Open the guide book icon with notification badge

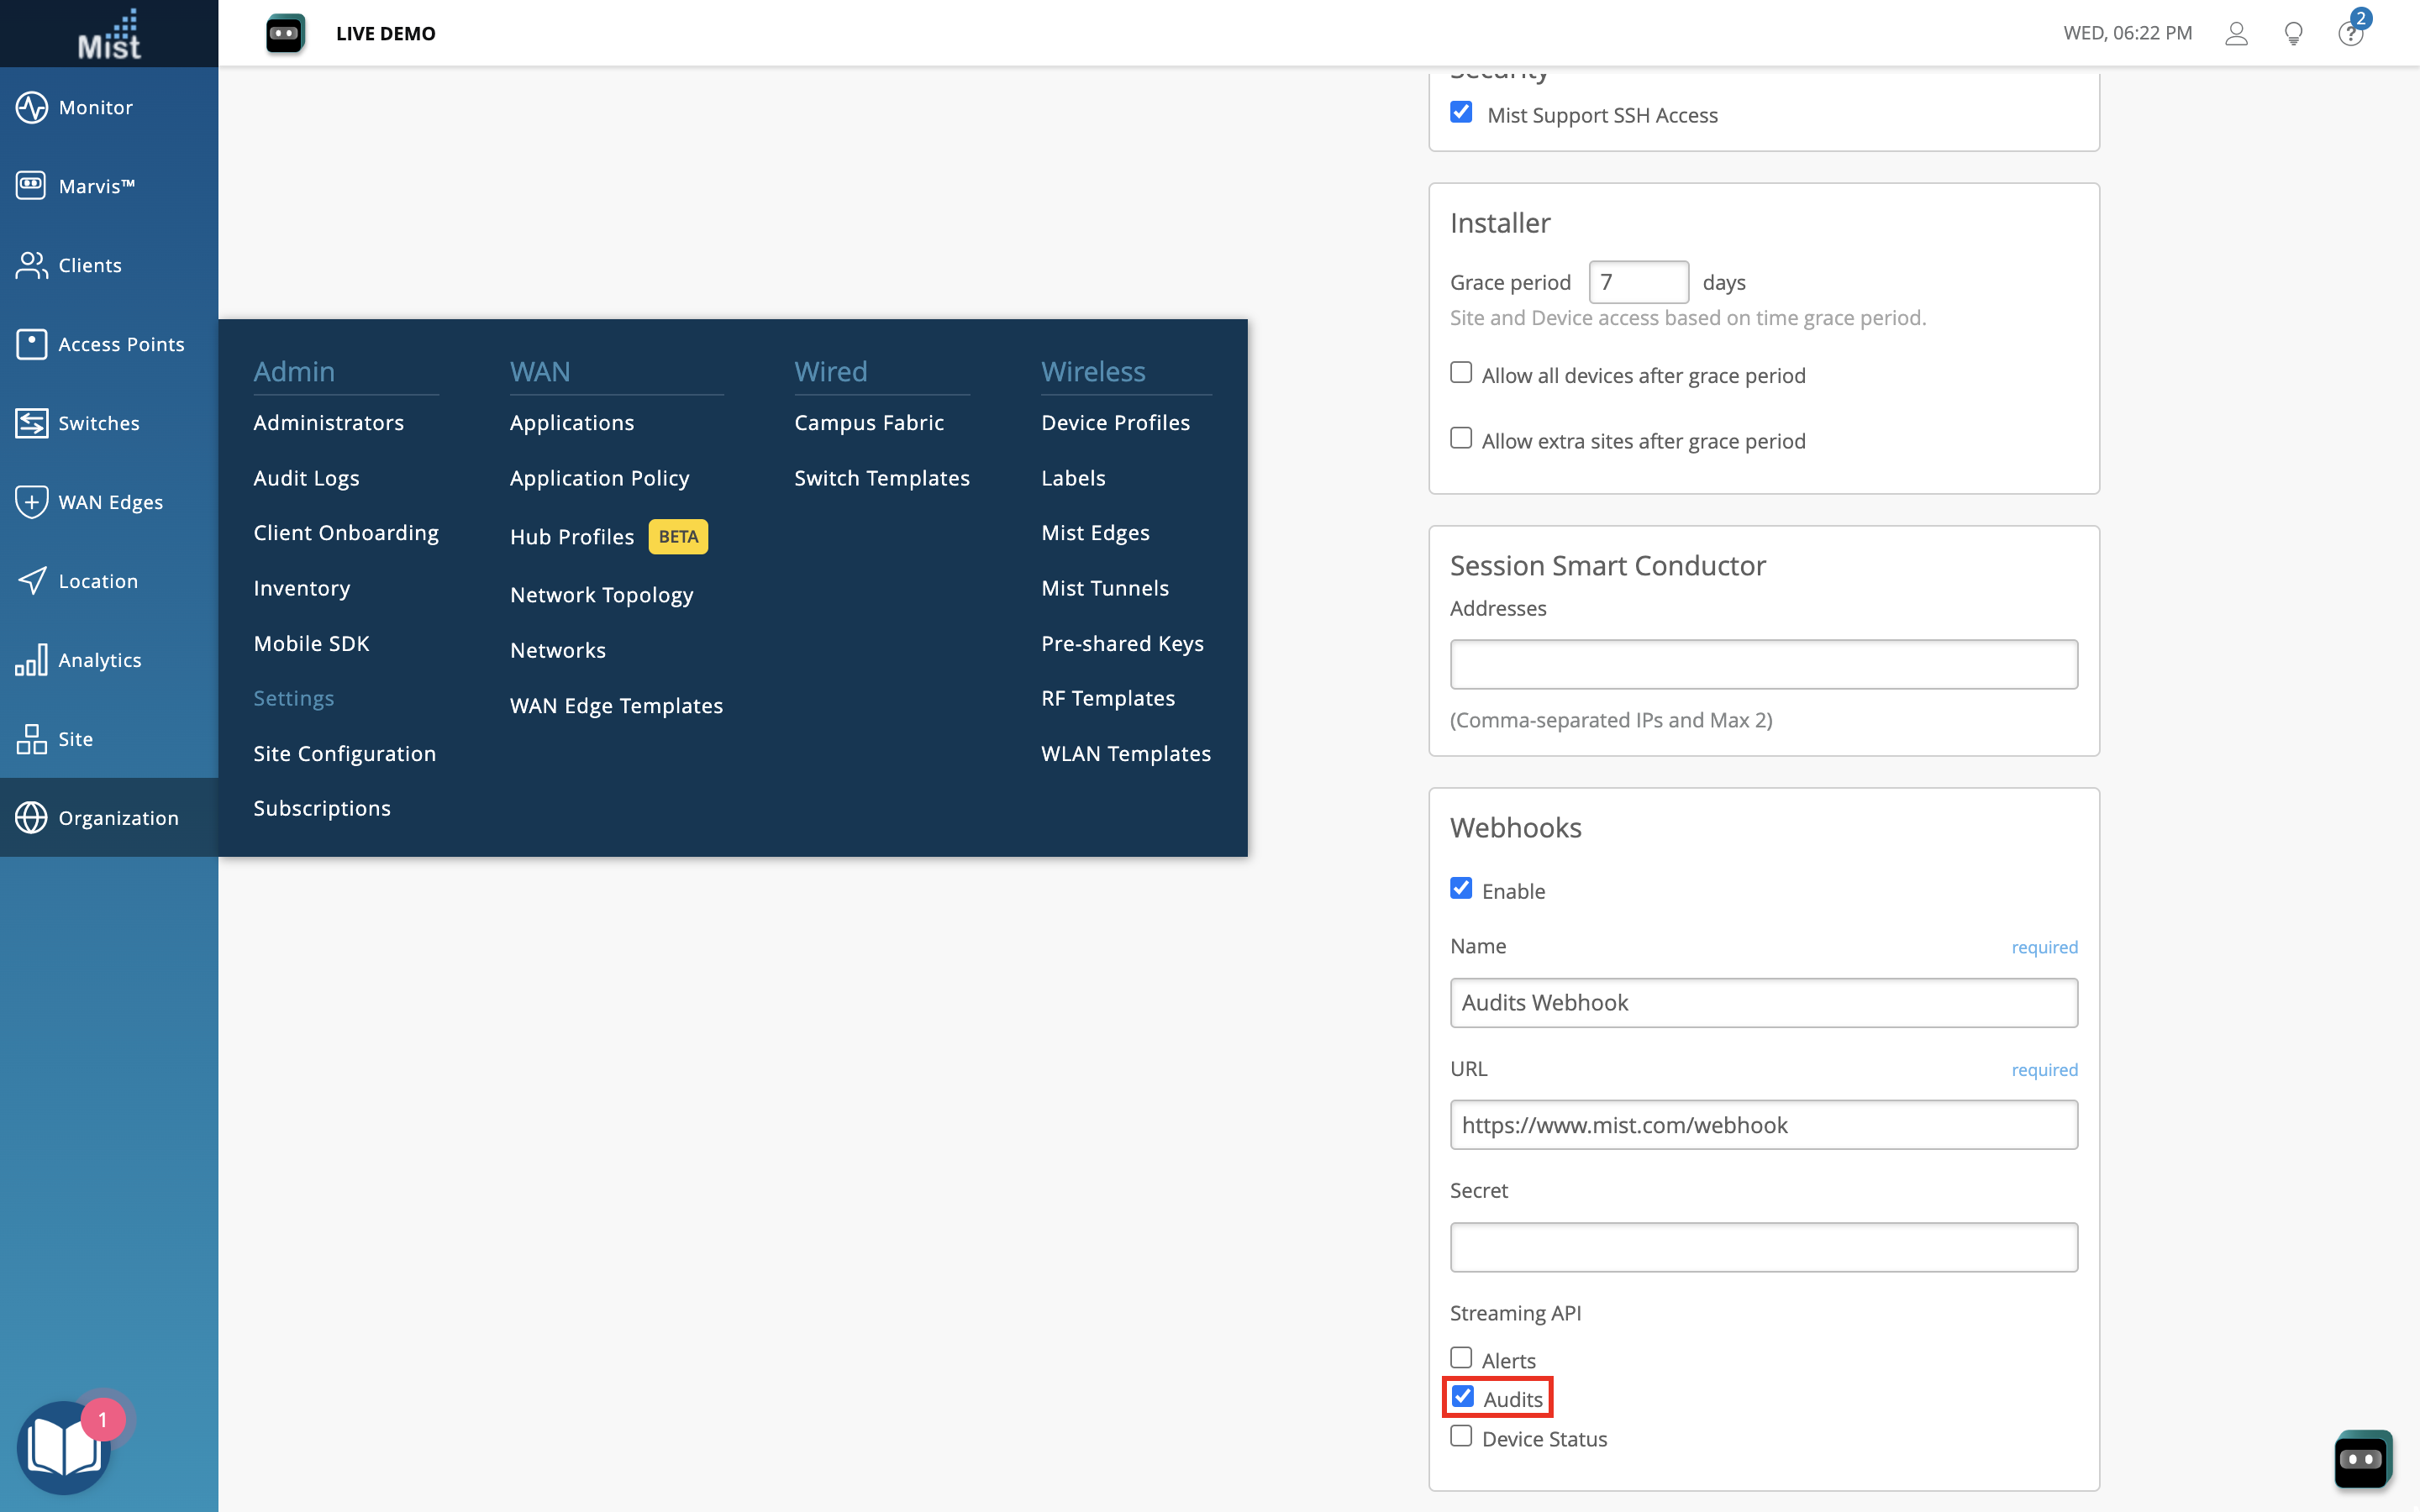[64, 1447]
